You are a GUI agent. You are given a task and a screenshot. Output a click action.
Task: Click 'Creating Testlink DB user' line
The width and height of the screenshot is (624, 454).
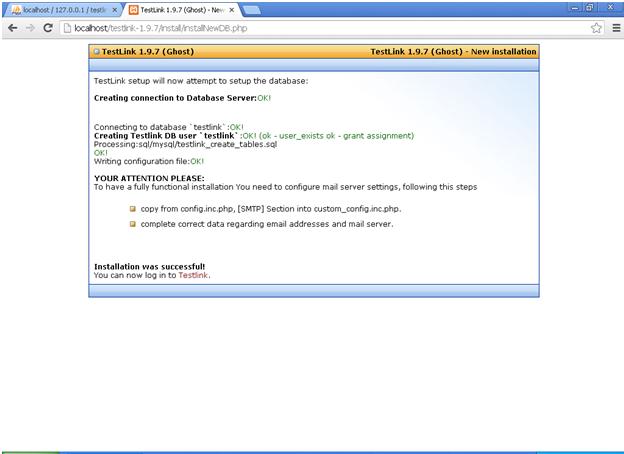[254, 136]
